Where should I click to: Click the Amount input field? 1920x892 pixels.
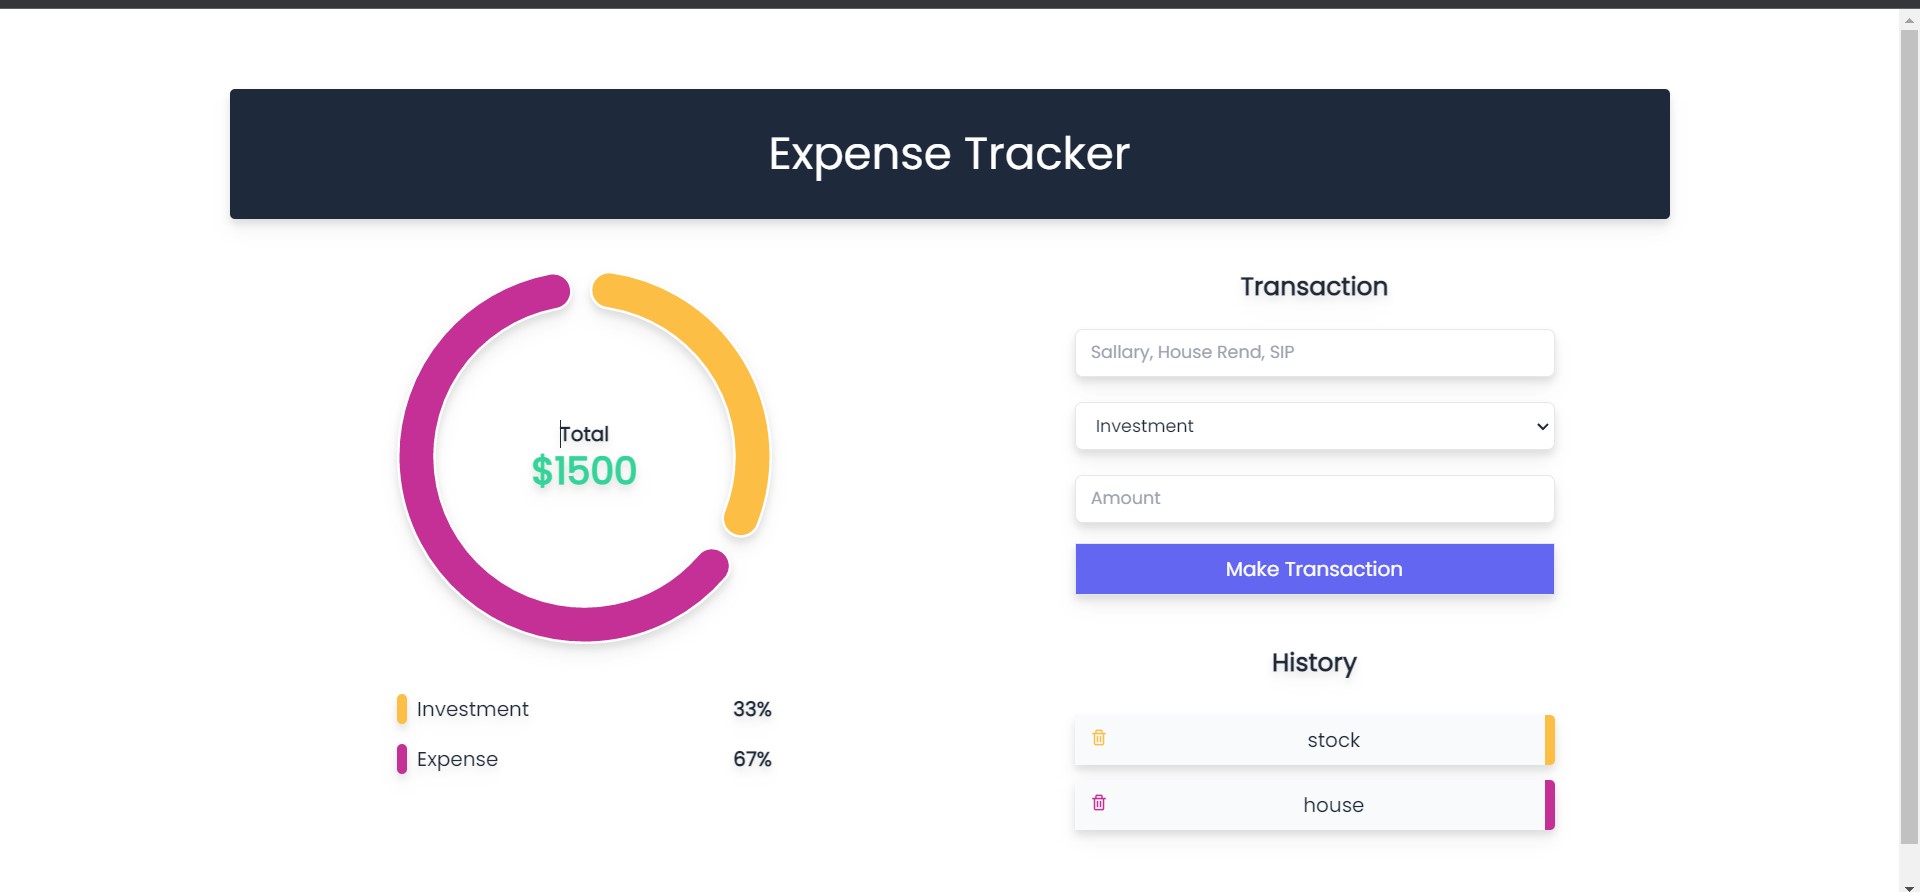point(1313,498)
